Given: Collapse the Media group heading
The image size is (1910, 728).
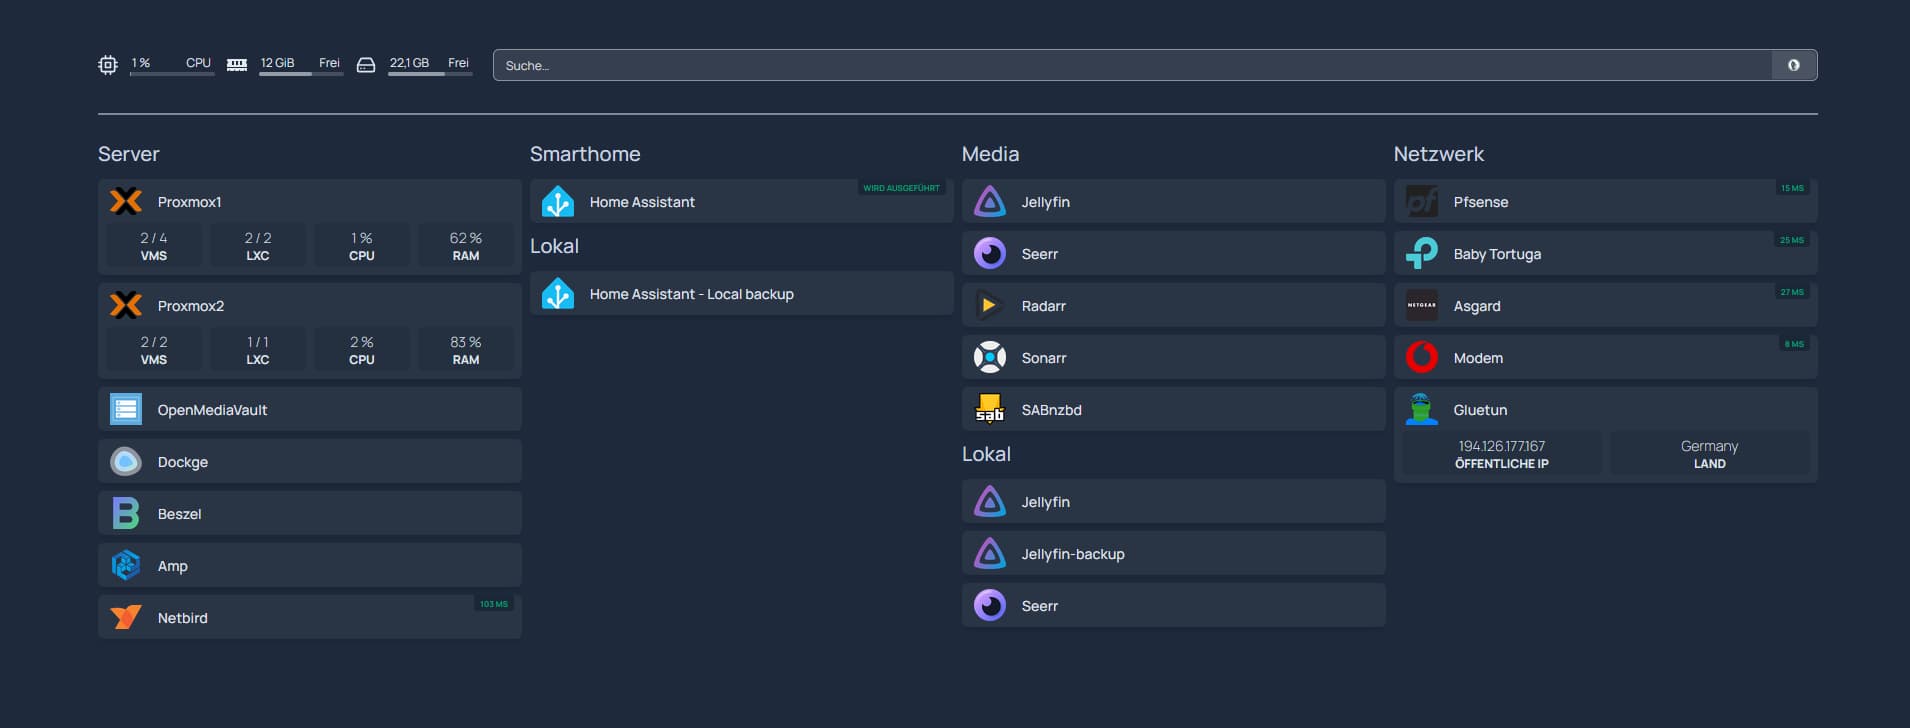Looking at the screenshot, I should coord(990,154).
